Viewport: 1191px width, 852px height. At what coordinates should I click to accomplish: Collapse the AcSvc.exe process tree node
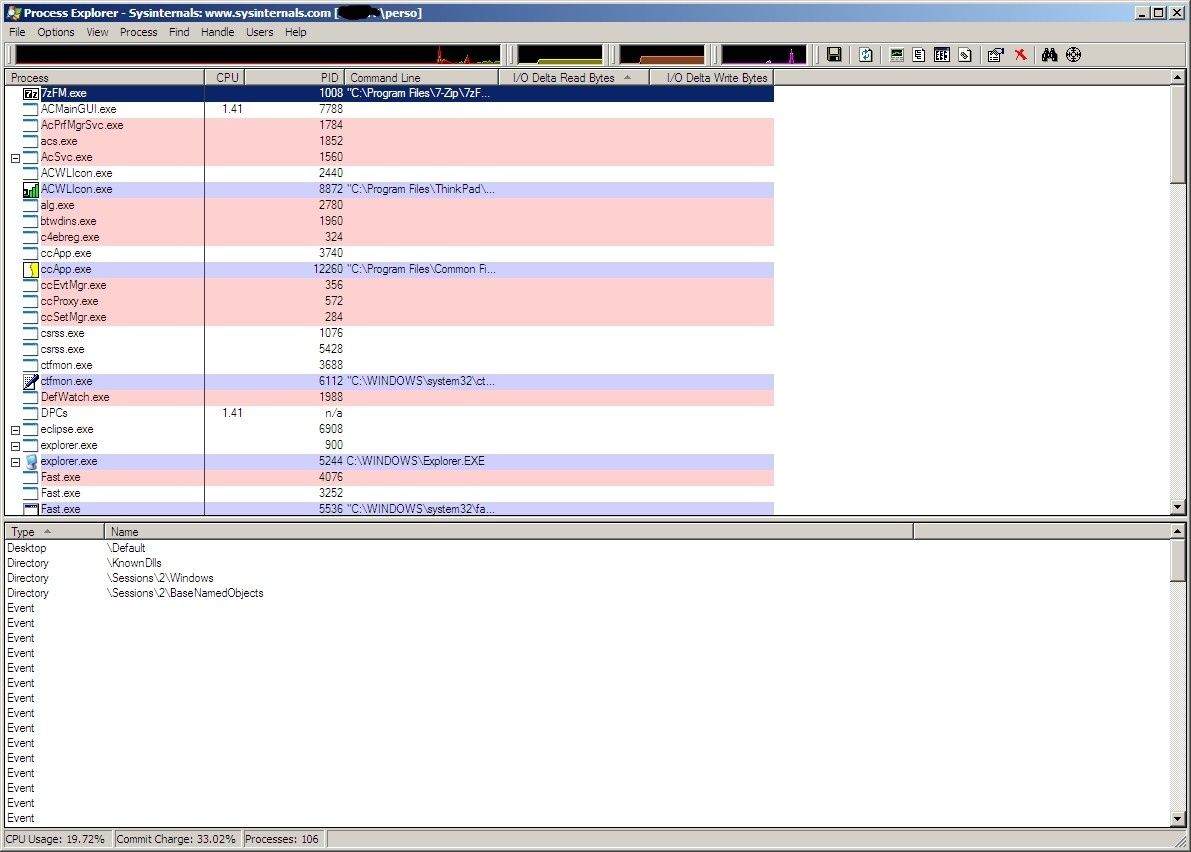[x=15, y=158]
